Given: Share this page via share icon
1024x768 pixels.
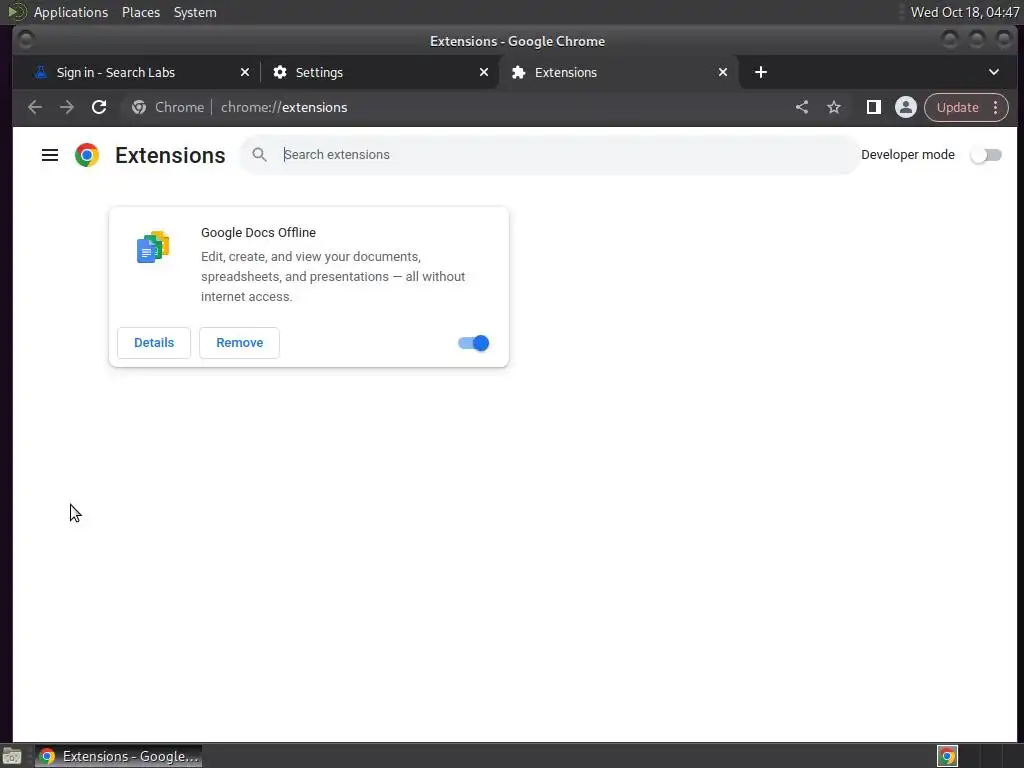Looking at the screenshot, I should tap(802, 107).
